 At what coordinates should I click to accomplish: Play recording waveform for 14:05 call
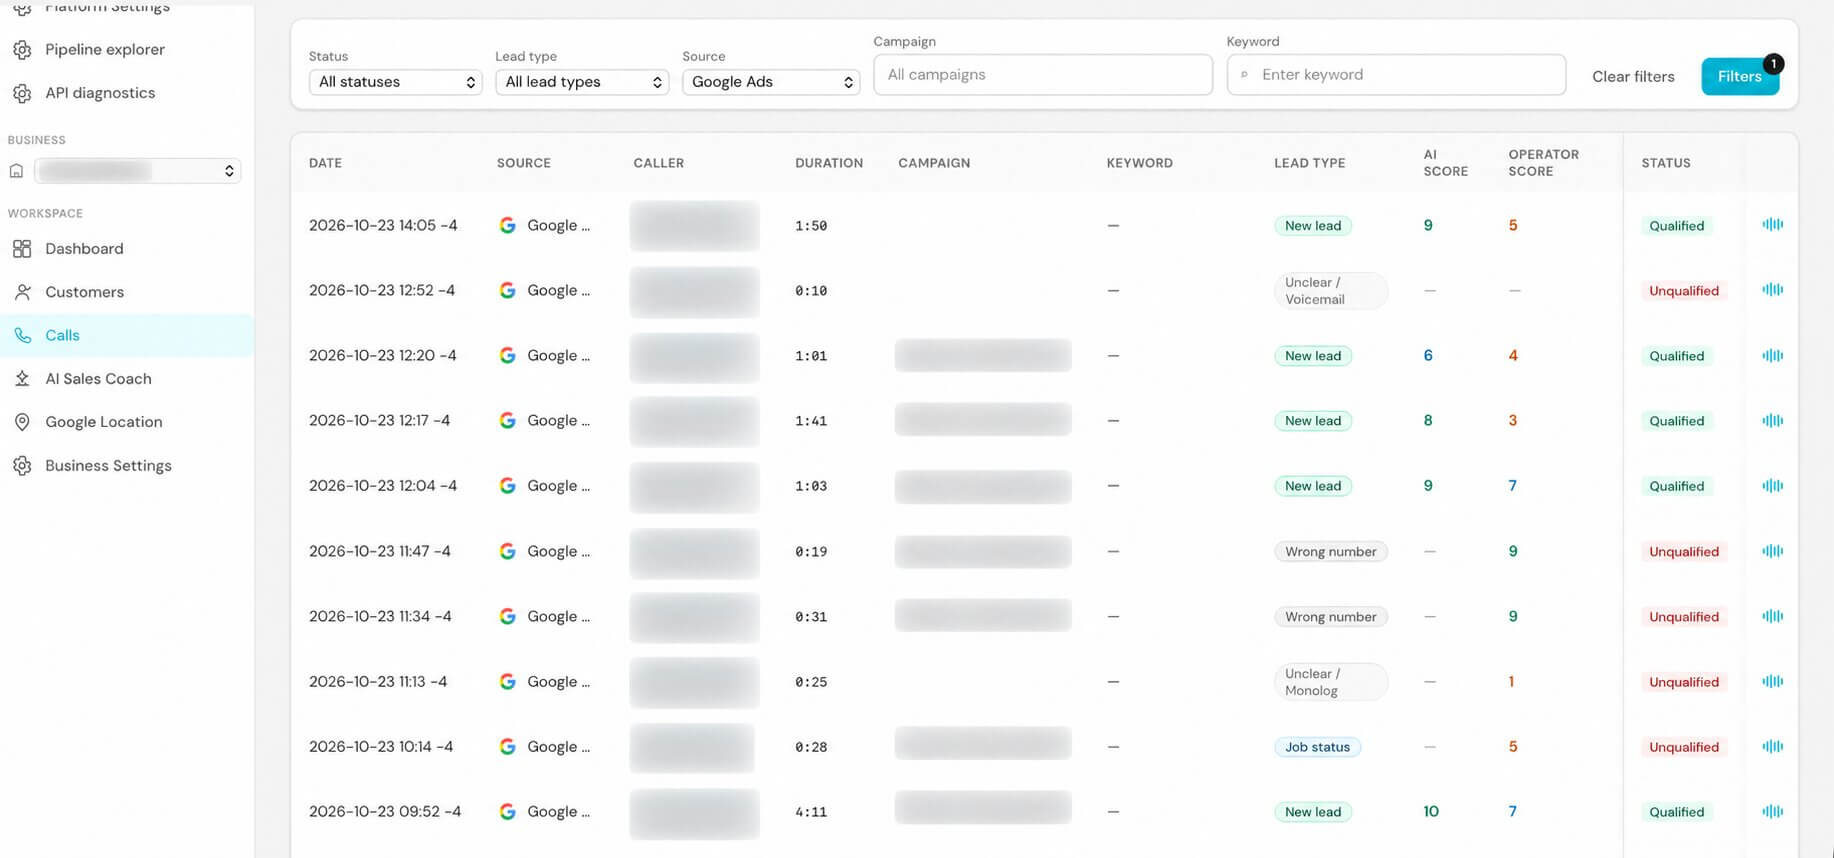[1772, 225]
